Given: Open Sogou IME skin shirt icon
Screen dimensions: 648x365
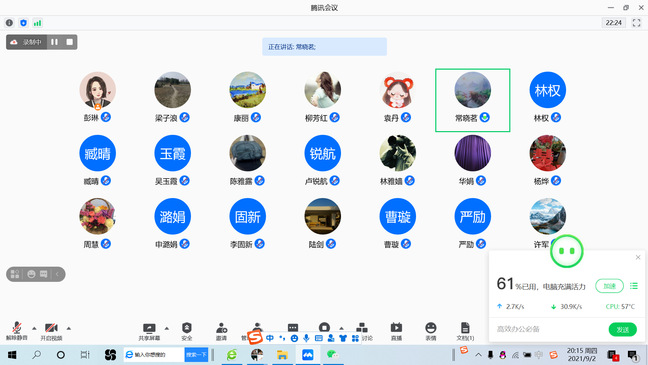Looking at the screenshot, I should 343,338.
